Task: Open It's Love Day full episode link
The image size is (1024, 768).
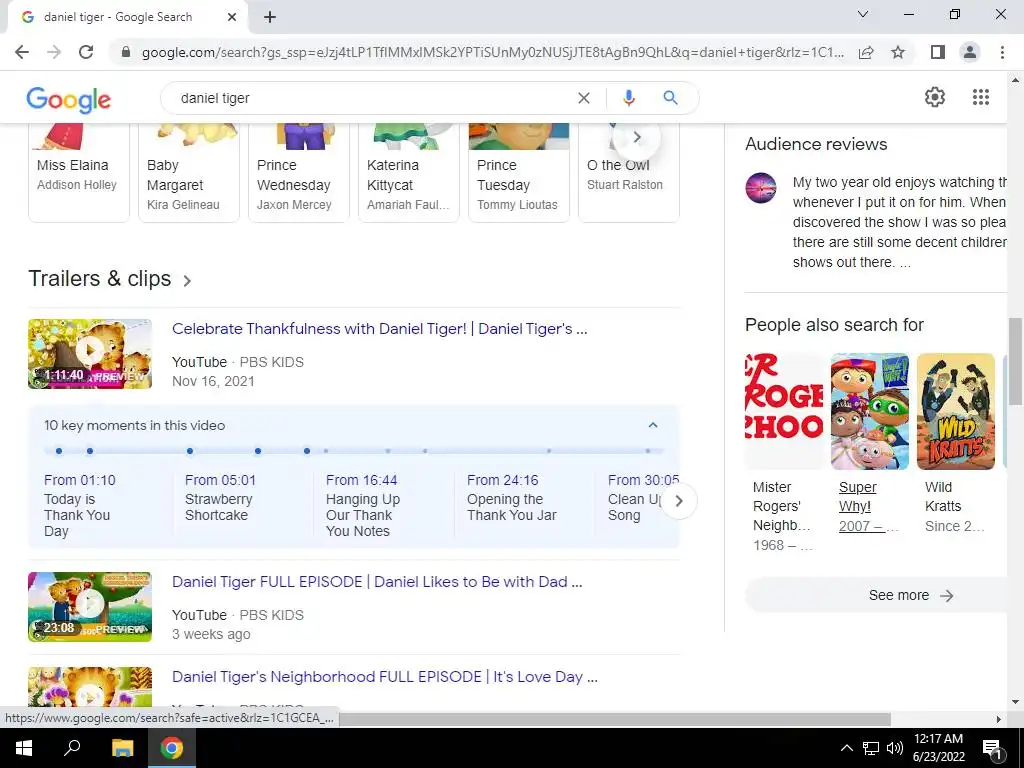Action: [x=385, y=677]
